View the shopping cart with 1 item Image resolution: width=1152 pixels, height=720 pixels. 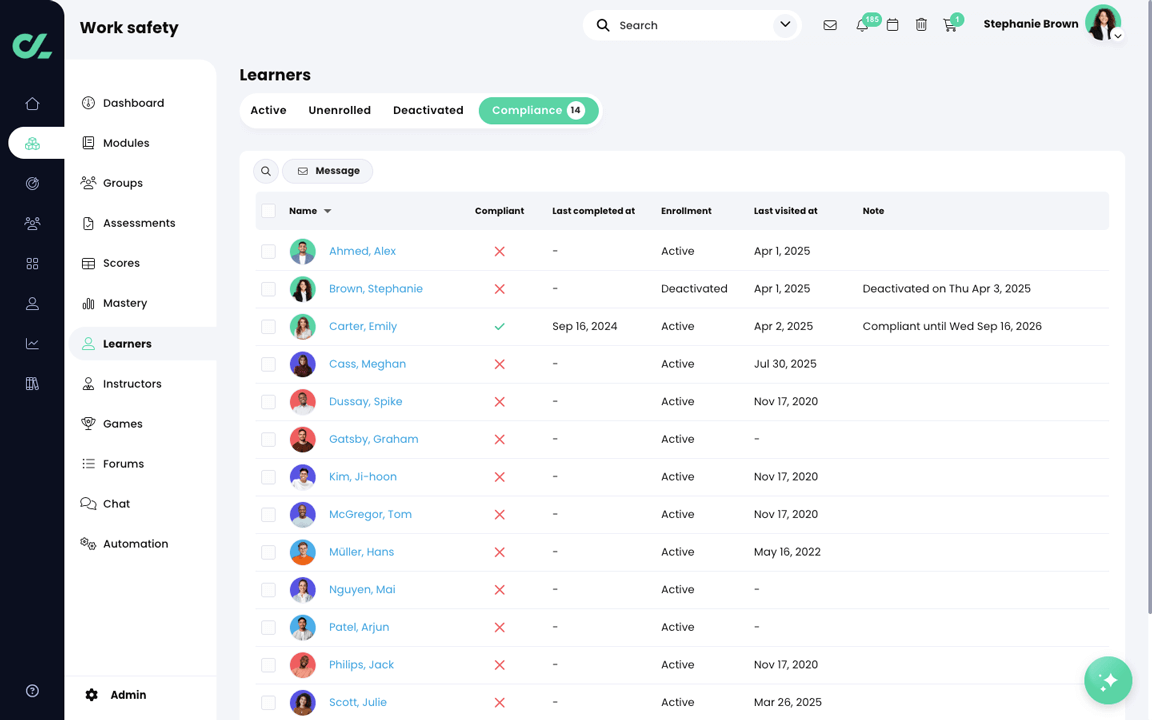coord(950,25)
